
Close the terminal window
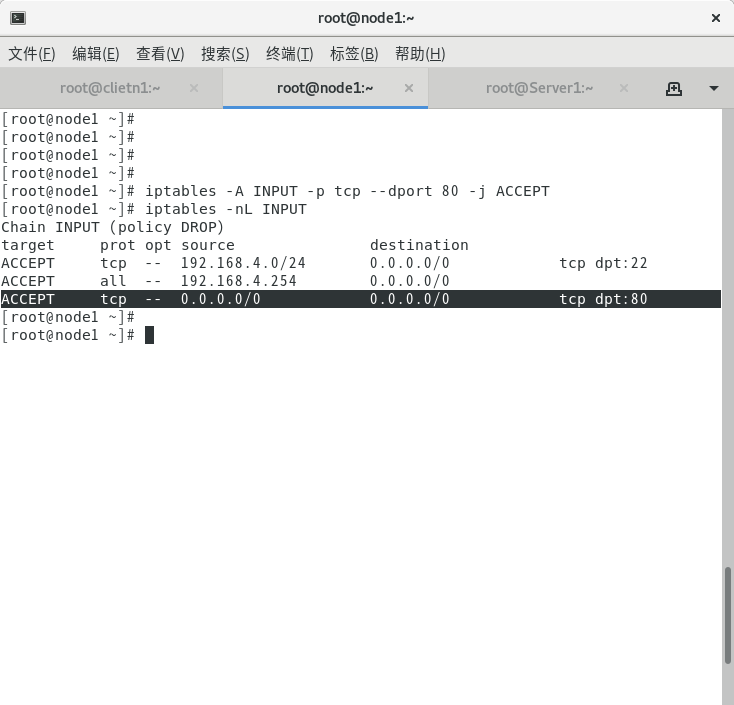point(715,18)
